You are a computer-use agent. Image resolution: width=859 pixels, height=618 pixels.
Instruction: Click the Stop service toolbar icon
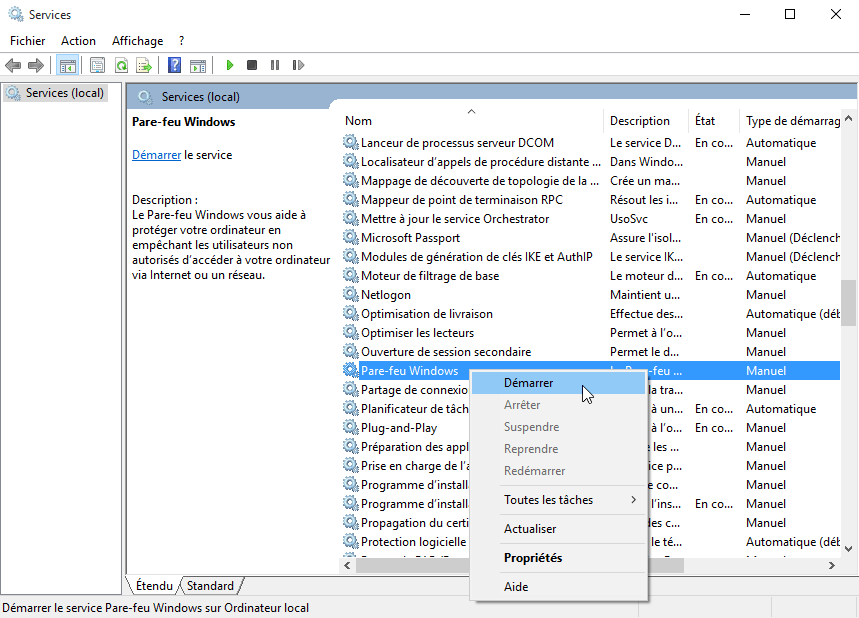click(252, 65)
